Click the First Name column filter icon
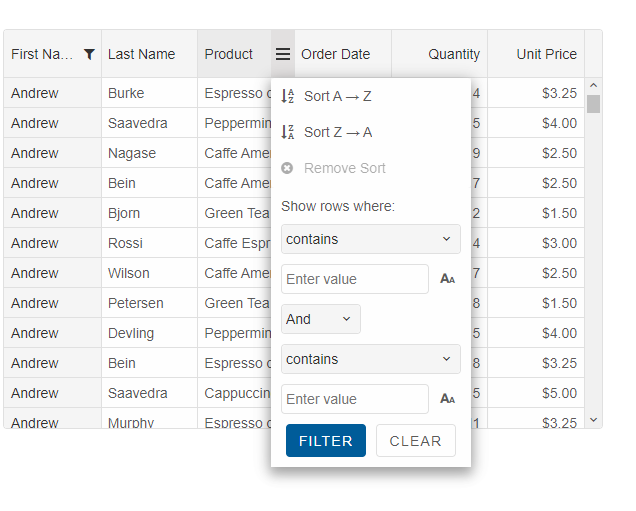Image resolution: width=636 pixels, height=511 pixels. coord(89,55)
